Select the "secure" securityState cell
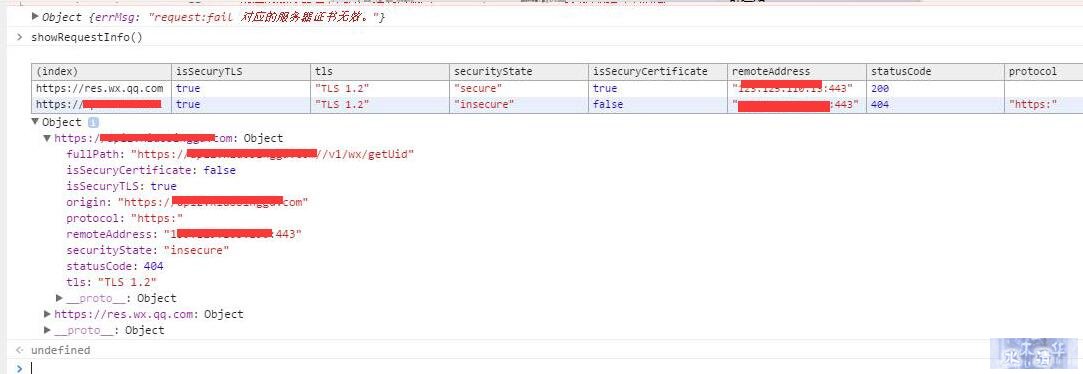1083x374 pixels. 519,88
